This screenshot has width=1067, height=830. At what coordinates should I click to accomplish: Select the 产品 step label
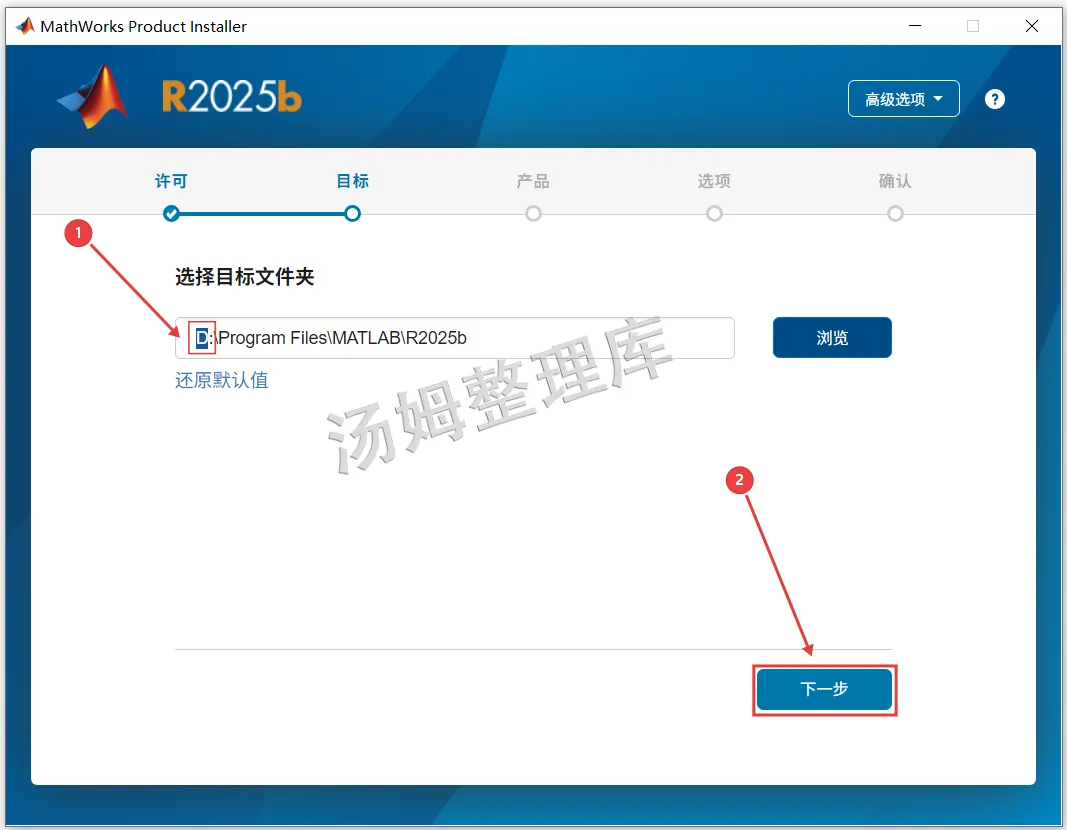[533, 181]
